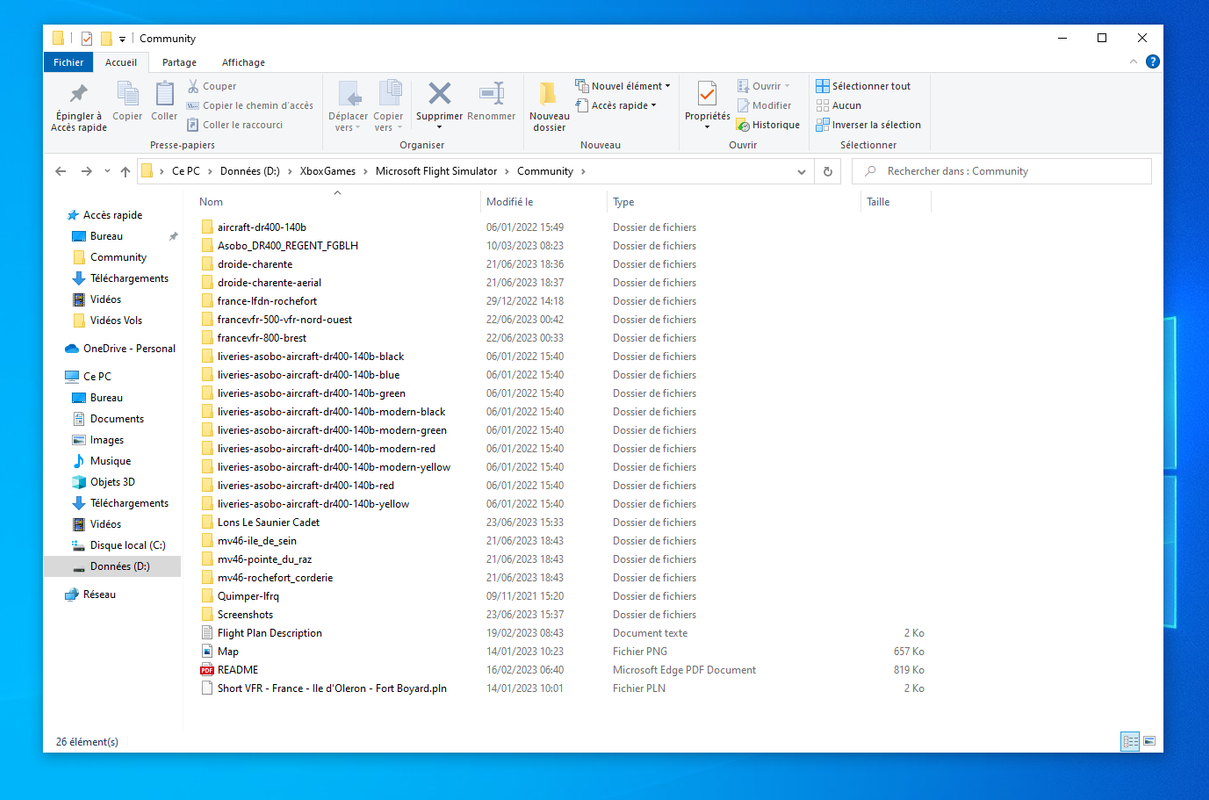Viewport: 1209px width, 800px height.
Task: Switch to the Affichage tab
Action: coord(243,62)
